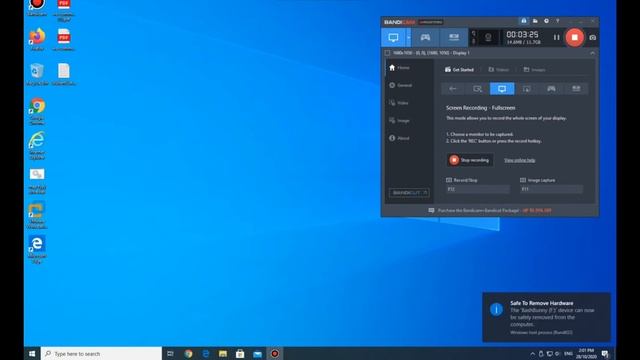
Task: Open the Image settings section
Action: point(399,120)
